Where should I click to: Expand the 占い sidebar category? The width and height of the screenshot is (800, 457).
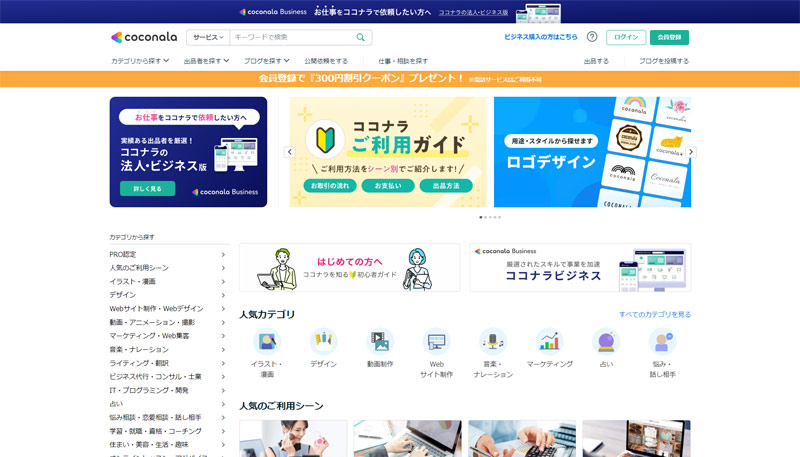point(168,404)
